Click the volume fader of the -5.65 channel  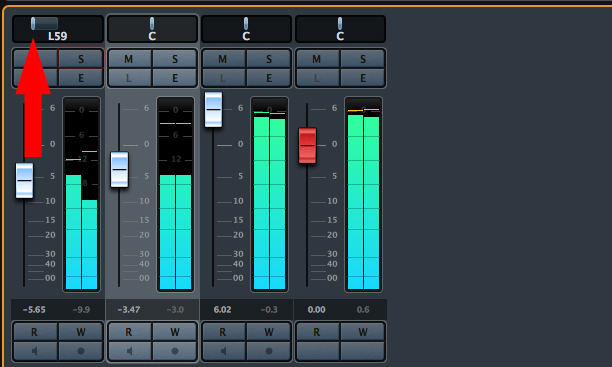[x=24, y=180]
